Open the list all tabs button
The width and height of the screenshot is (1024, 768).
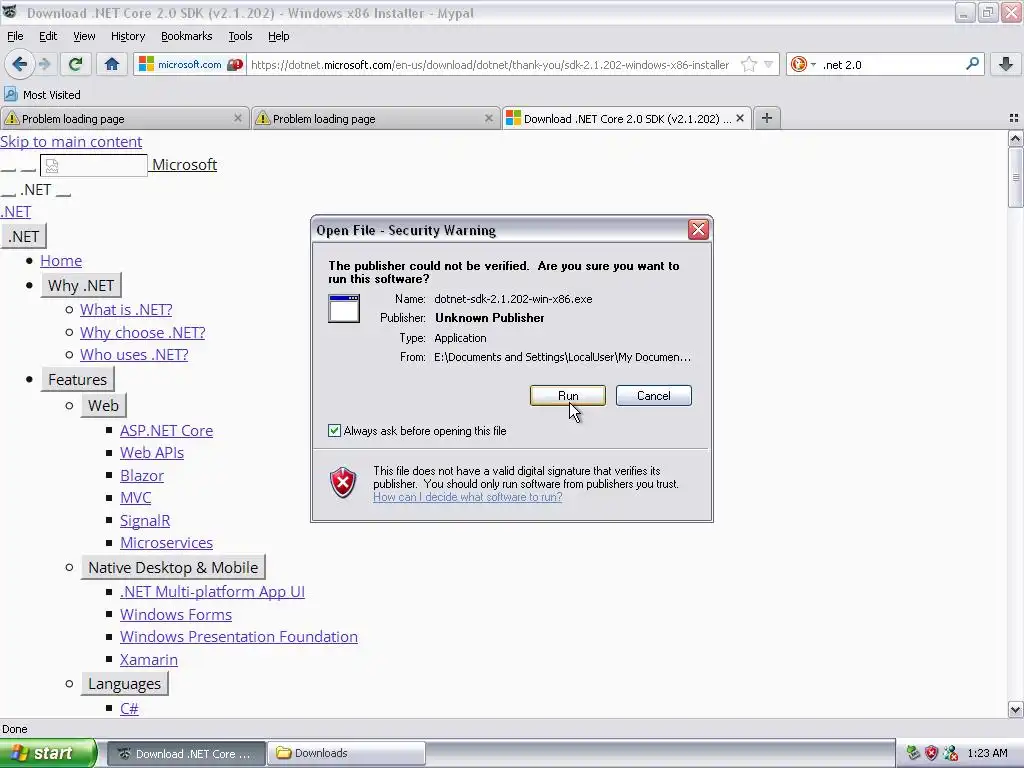(1014, 118)
